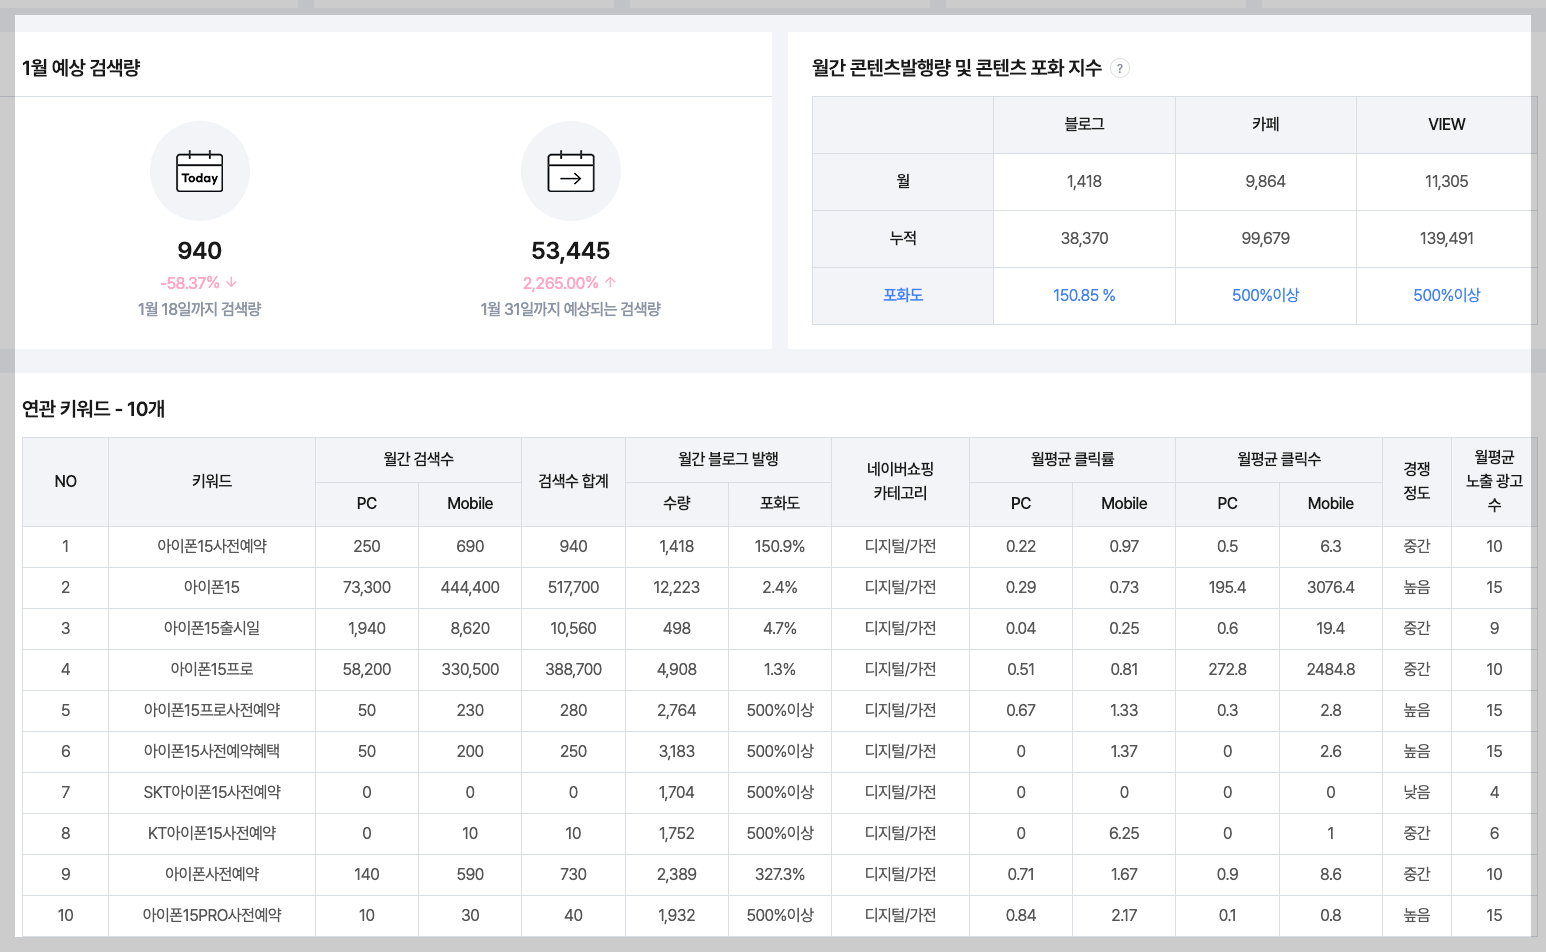
Task: Click the 키워드 column header
Action: click(212, 481)
